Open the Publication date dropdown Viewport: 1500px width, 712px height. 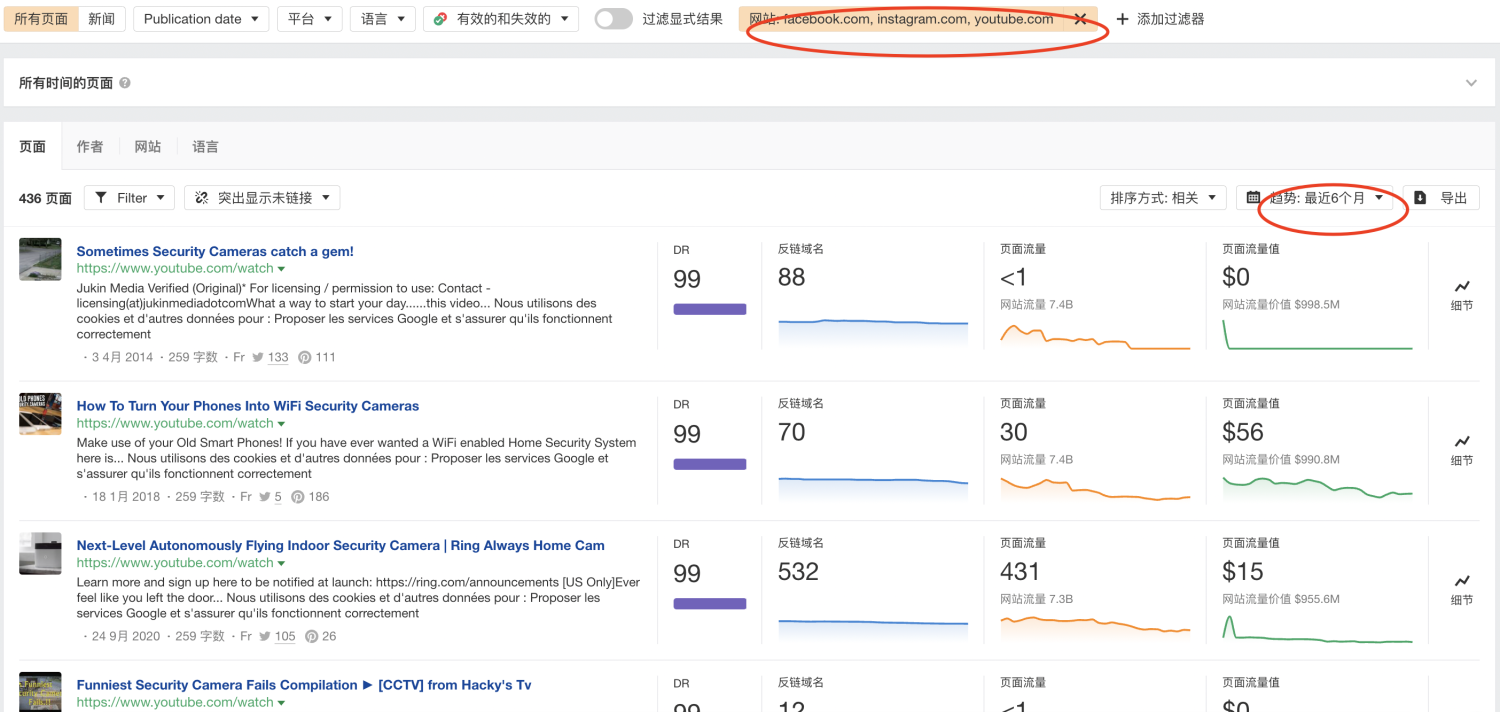200,19
